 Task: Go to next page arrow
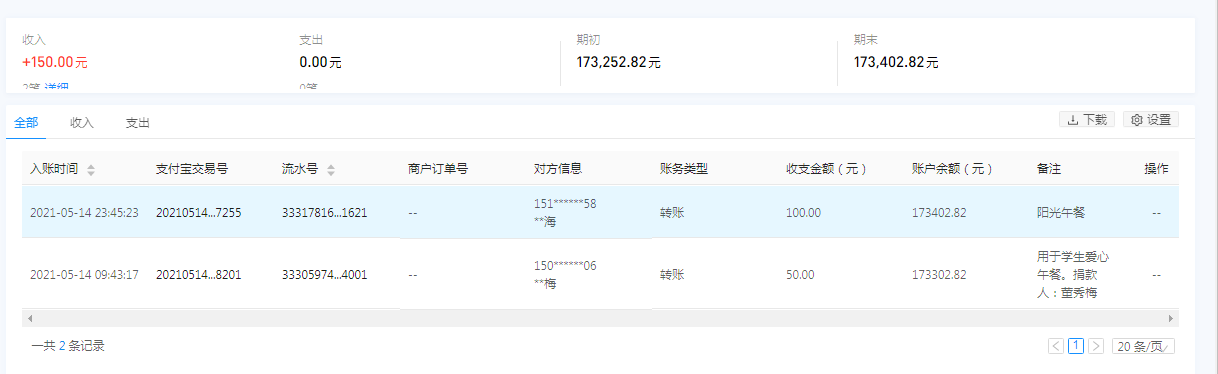[1096, 346]
